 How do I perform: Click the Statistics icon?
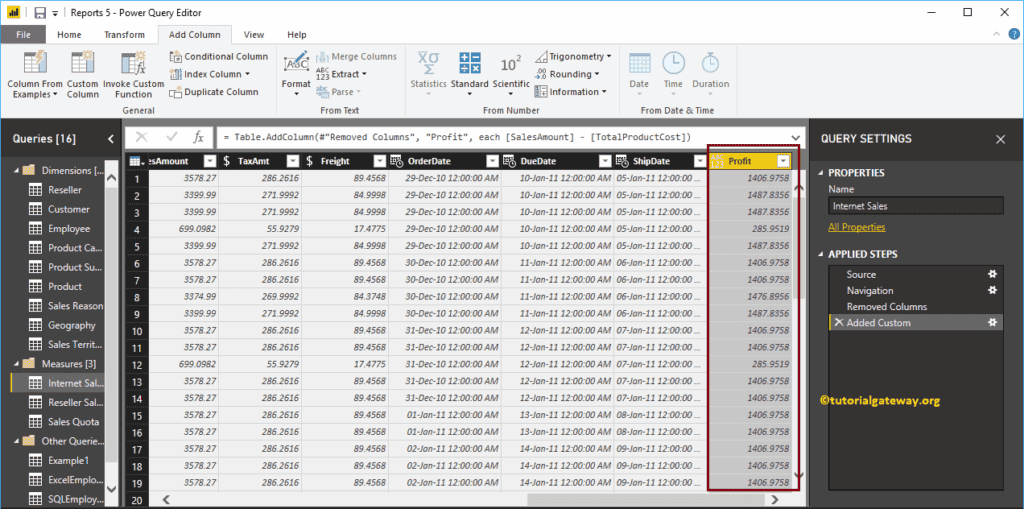(428, 64)
